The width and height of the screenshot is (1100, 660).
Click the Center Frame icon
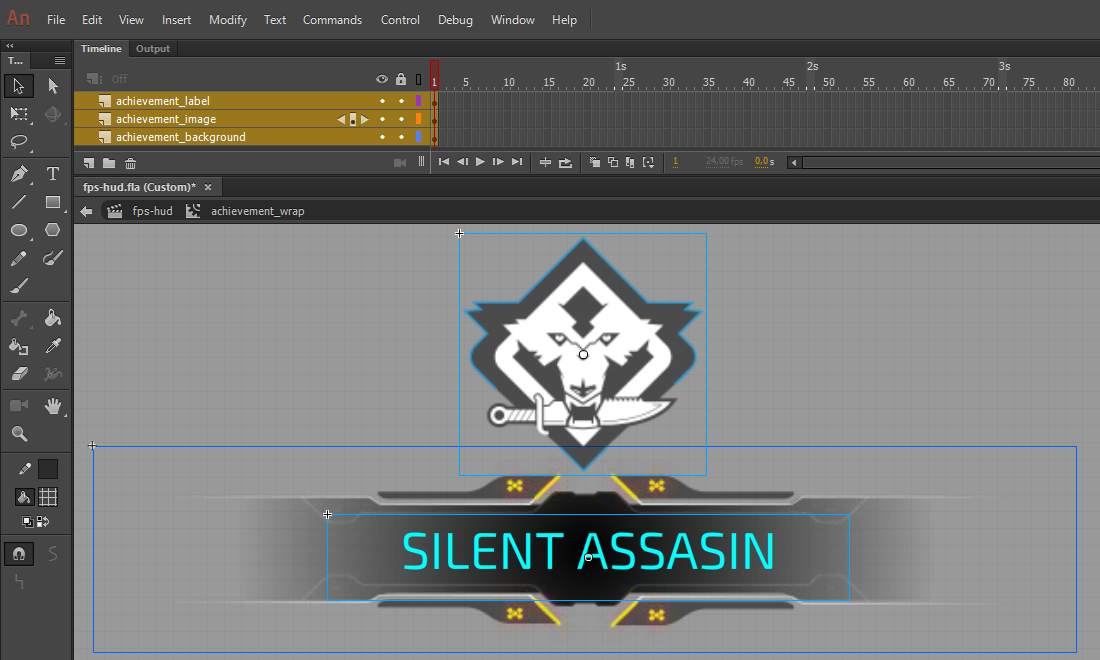[x=545, y=162]
